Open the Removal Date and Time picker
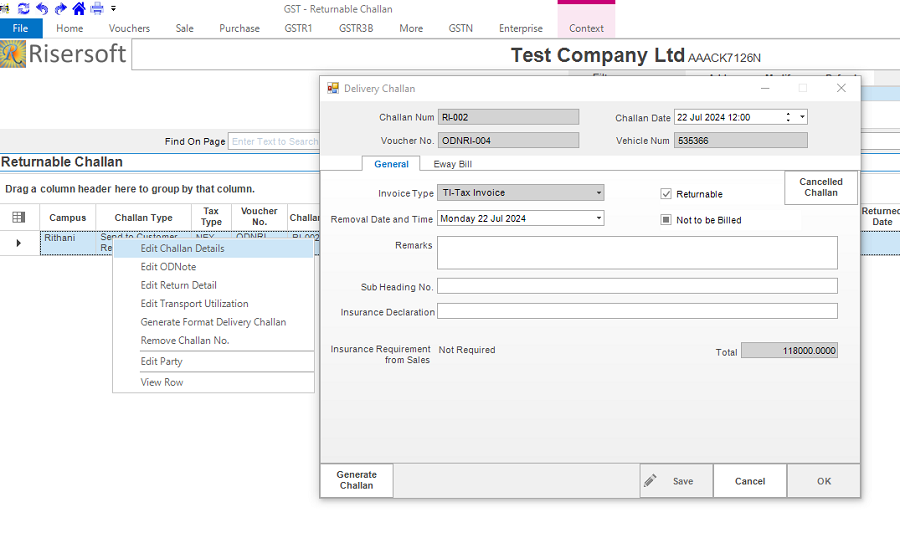Viewport: 900px width, 533px height. (599, 218)
